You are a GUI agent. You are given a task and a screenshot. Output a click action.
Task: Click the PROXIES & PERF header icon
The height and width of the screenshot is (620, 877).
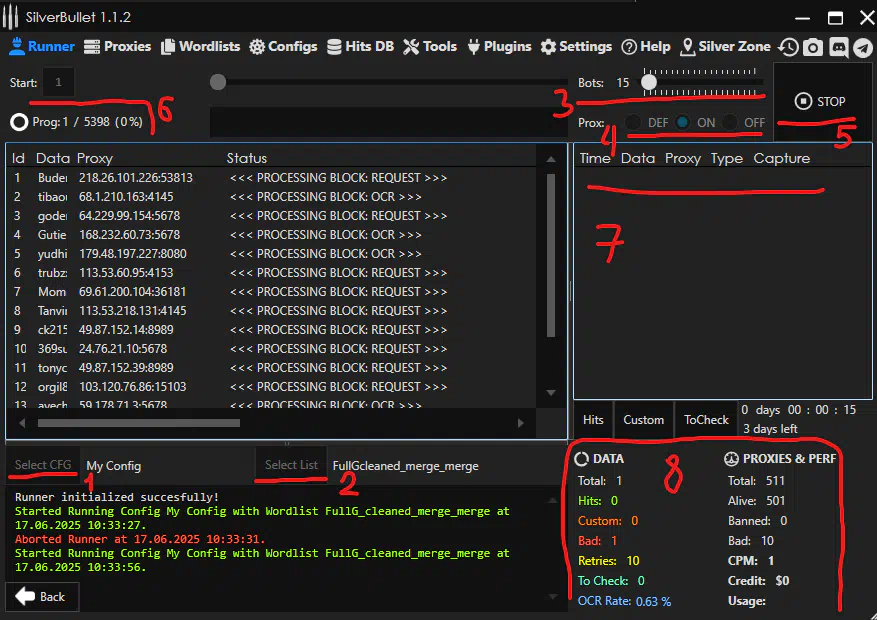pos(731,458)
